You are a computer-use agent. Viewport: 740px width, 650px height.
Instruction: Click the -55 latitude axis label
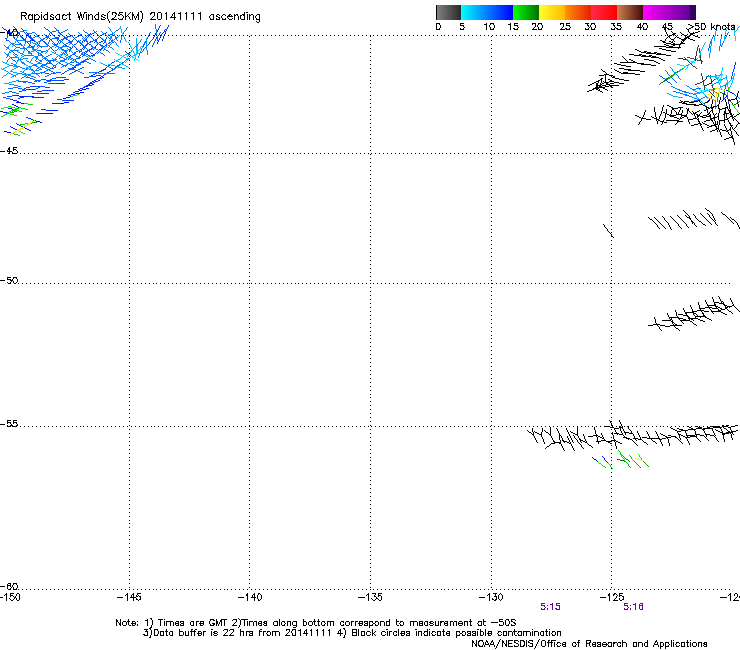click(9, 423)
